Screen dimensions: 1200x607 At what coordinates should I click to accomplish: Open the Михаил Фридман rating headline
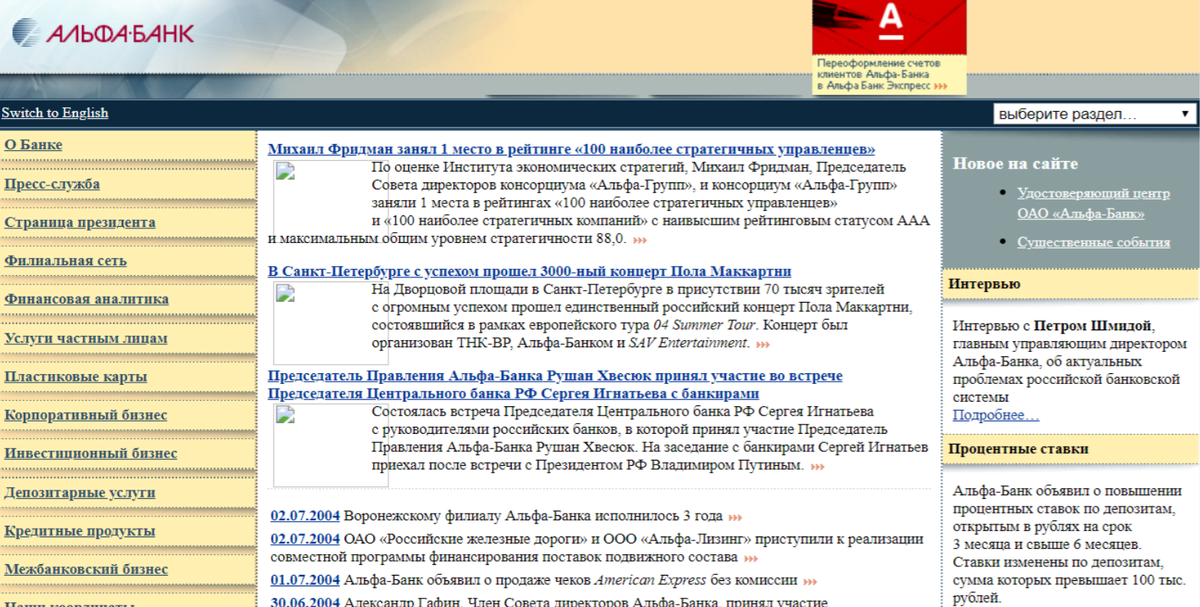[571, 149]
